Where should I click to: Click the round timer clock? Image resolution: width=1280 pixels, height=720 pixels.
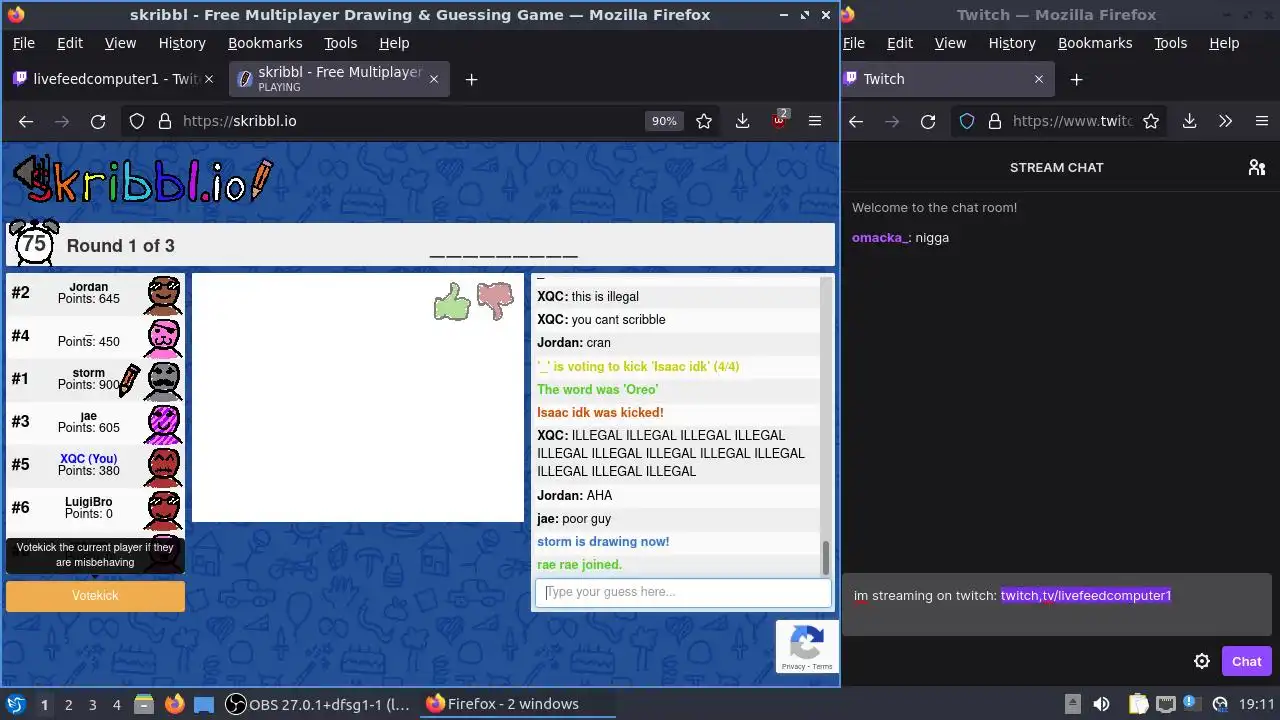tap(33, 243)
